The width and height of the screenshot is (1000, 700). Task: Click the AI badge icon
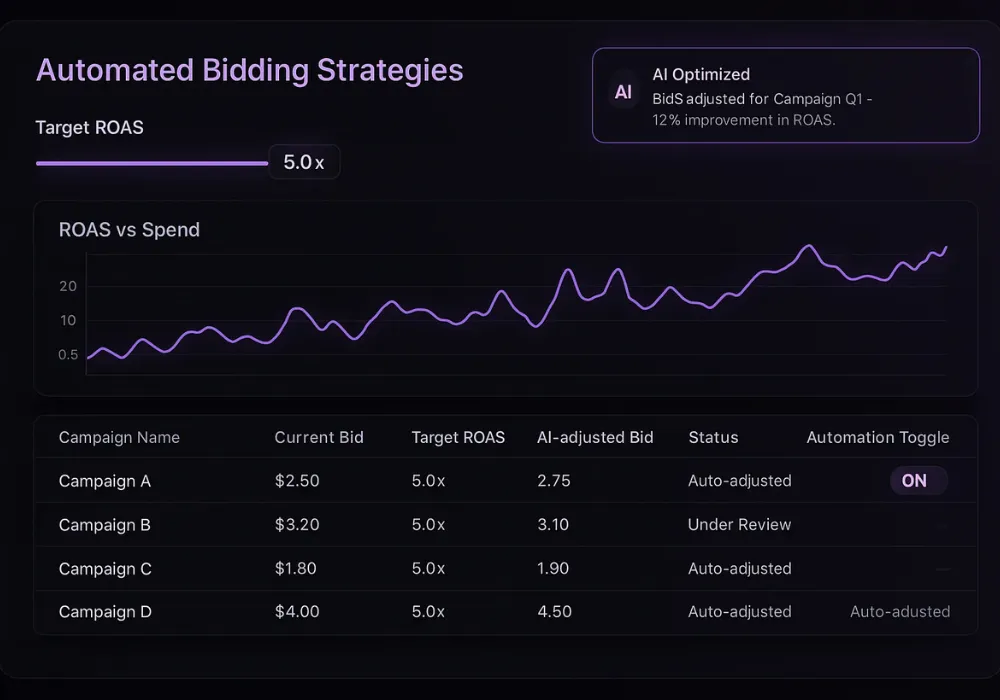[623, 93]
